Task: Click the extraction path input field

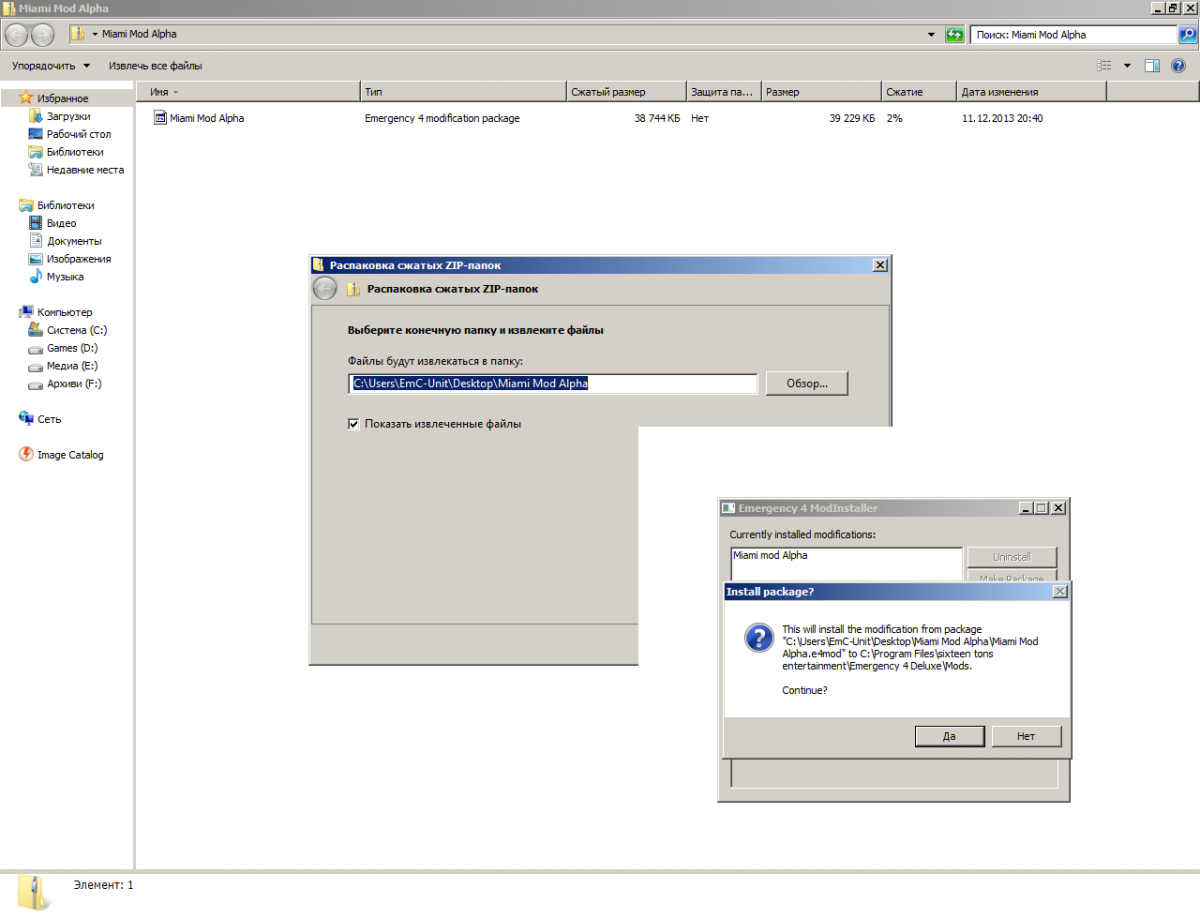Action: point(553,383)
